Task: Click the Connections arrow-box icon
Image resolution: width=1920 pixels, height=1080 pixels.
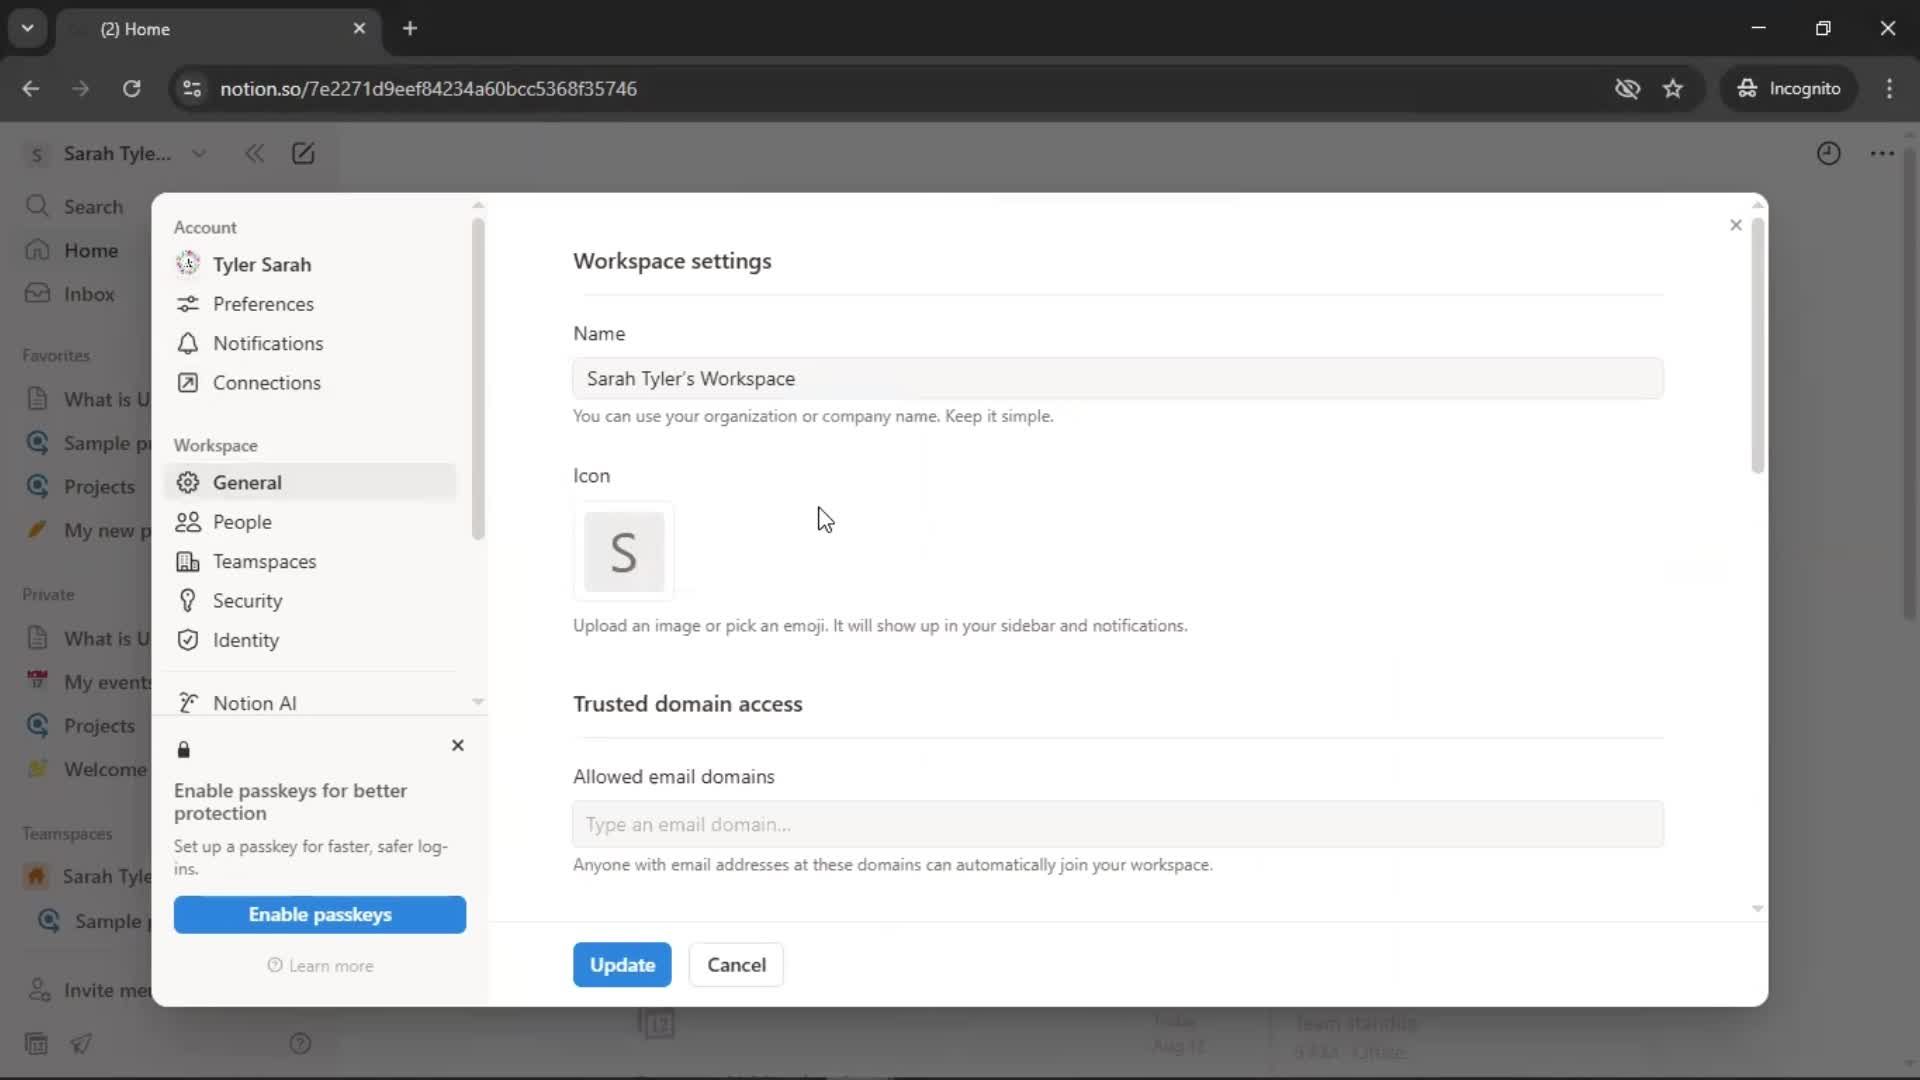Action: tap(187, 383)
